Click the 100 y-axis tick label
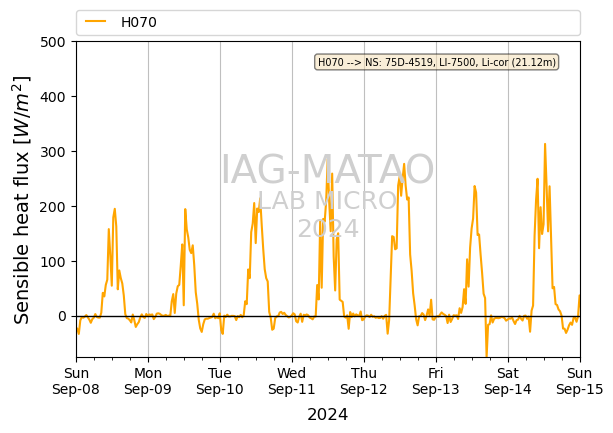 [x=53, y=261]
